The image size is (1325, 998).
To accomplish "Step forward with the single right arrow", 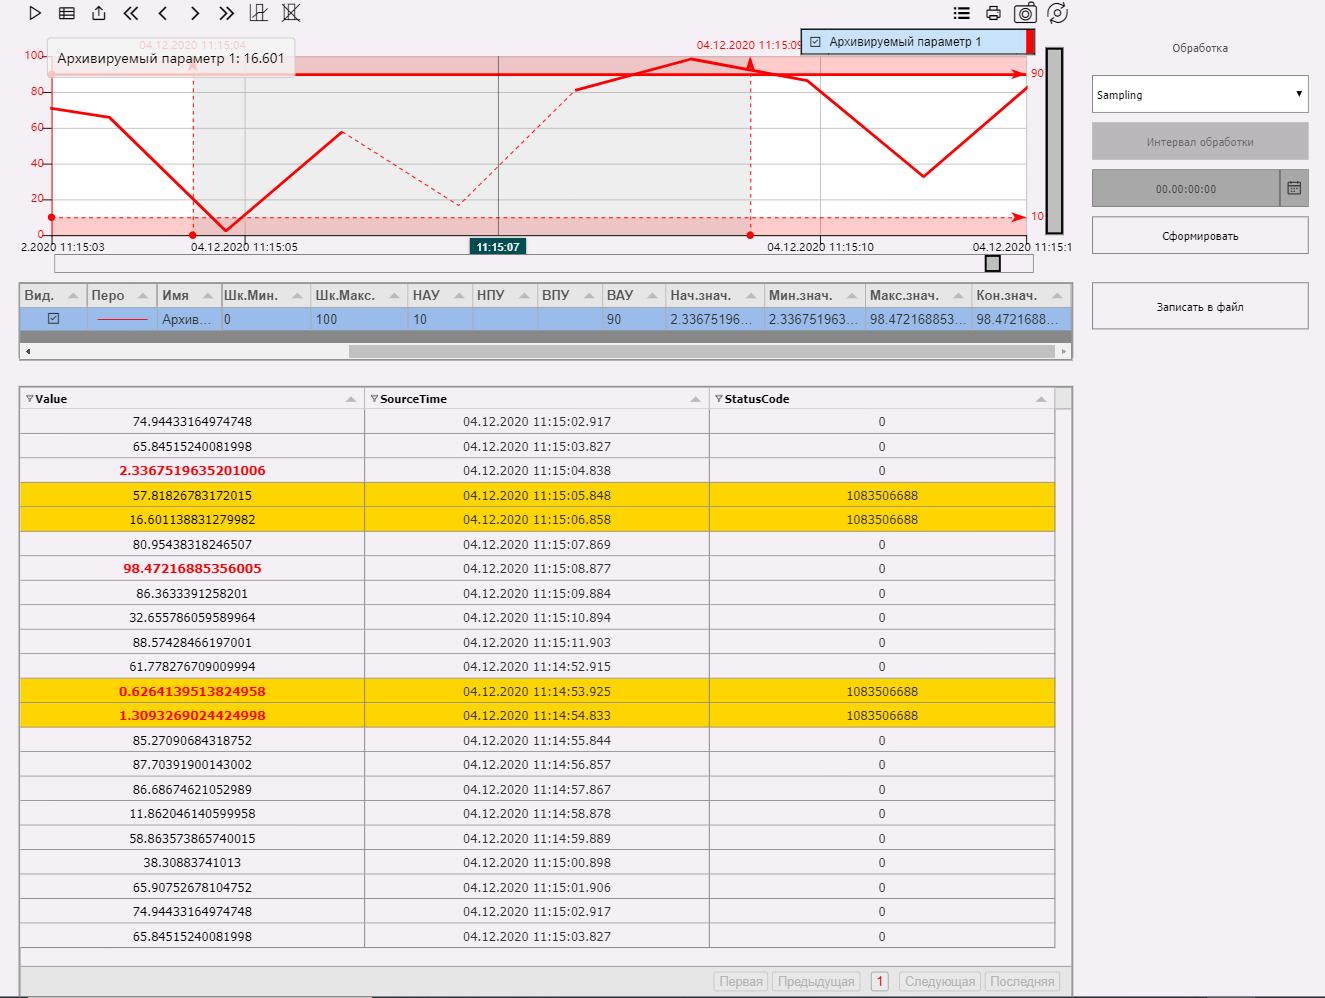I will [195, 13].
